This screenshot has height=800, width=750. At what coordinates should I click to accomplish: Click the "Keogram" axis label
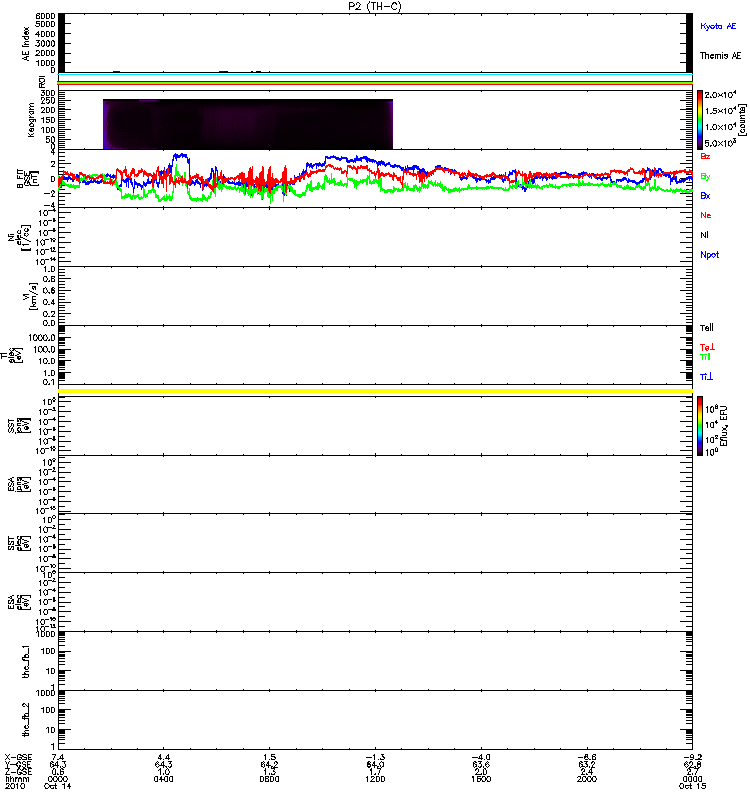31,120
